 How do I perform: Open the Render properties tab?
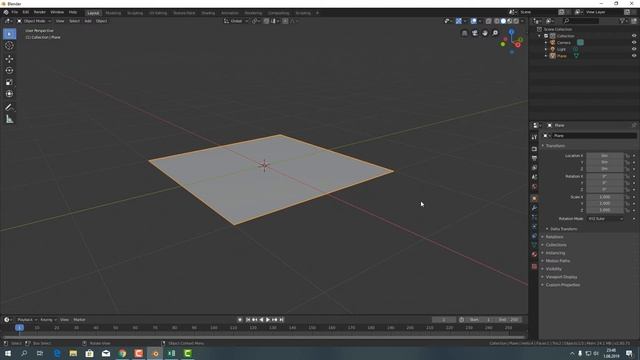[x=534, y=149]
